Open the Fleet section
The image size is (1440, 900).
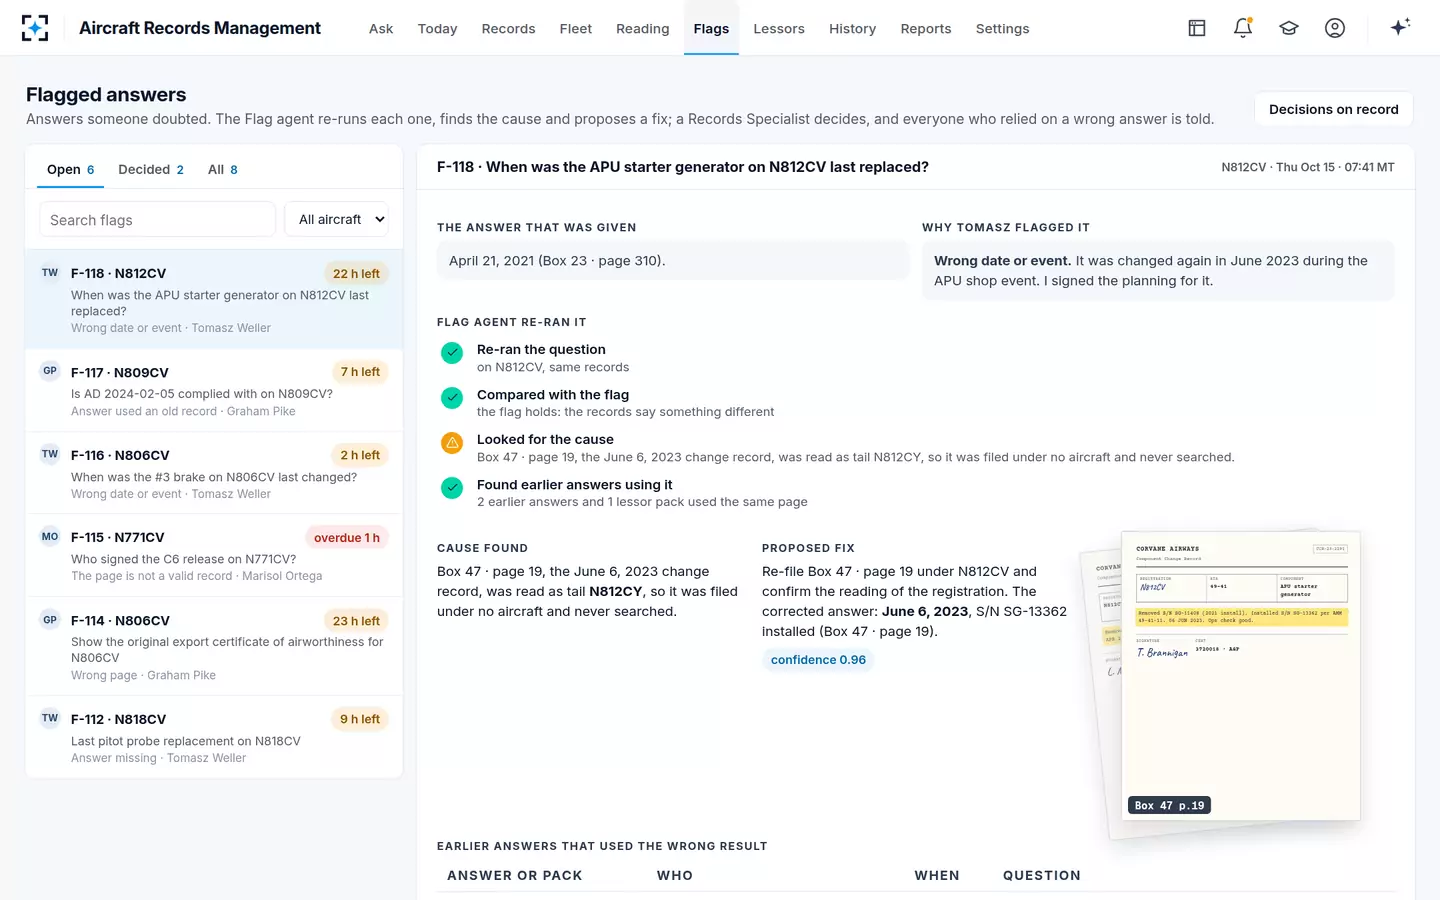pos(576,29)
